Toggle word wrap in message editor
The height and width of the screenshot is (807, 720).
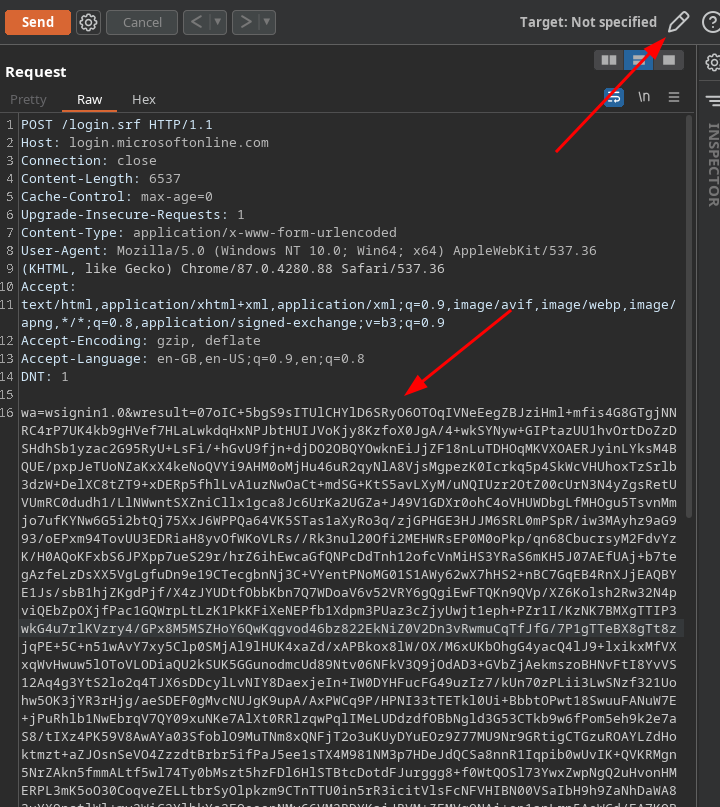614,97
